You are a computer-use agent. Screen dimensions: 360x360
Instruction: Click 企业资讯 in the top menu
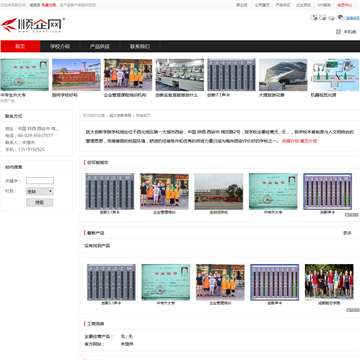[303, 5]
